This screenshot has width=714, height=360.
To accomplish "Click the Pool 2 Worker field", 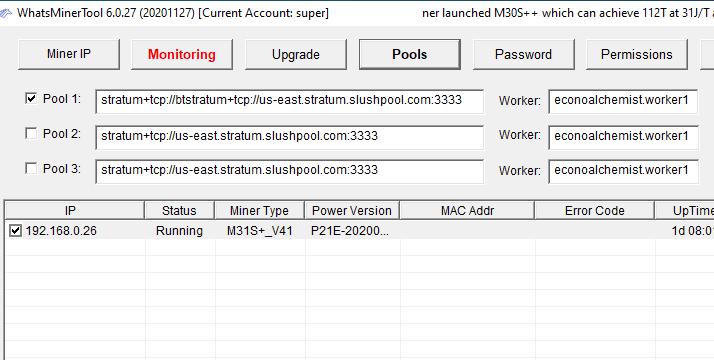I will [623, 137].
